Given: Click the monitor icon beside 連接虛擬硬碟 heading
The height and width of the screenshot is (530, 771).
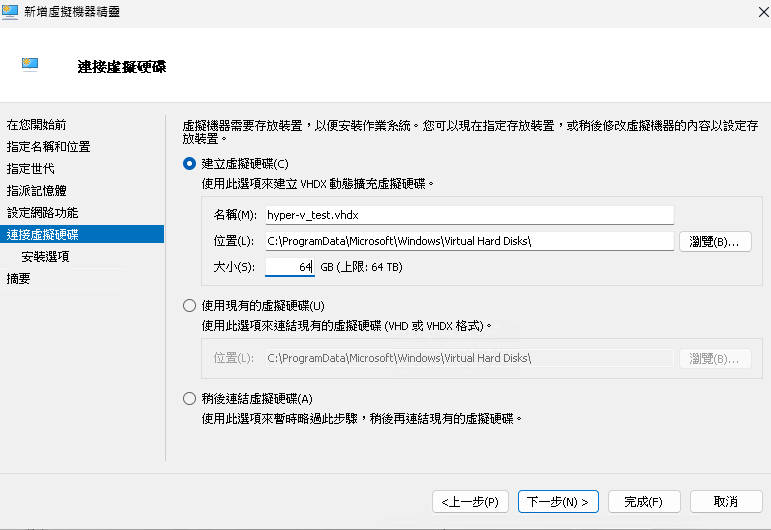Looking at the screenshot, I should 30,64.
